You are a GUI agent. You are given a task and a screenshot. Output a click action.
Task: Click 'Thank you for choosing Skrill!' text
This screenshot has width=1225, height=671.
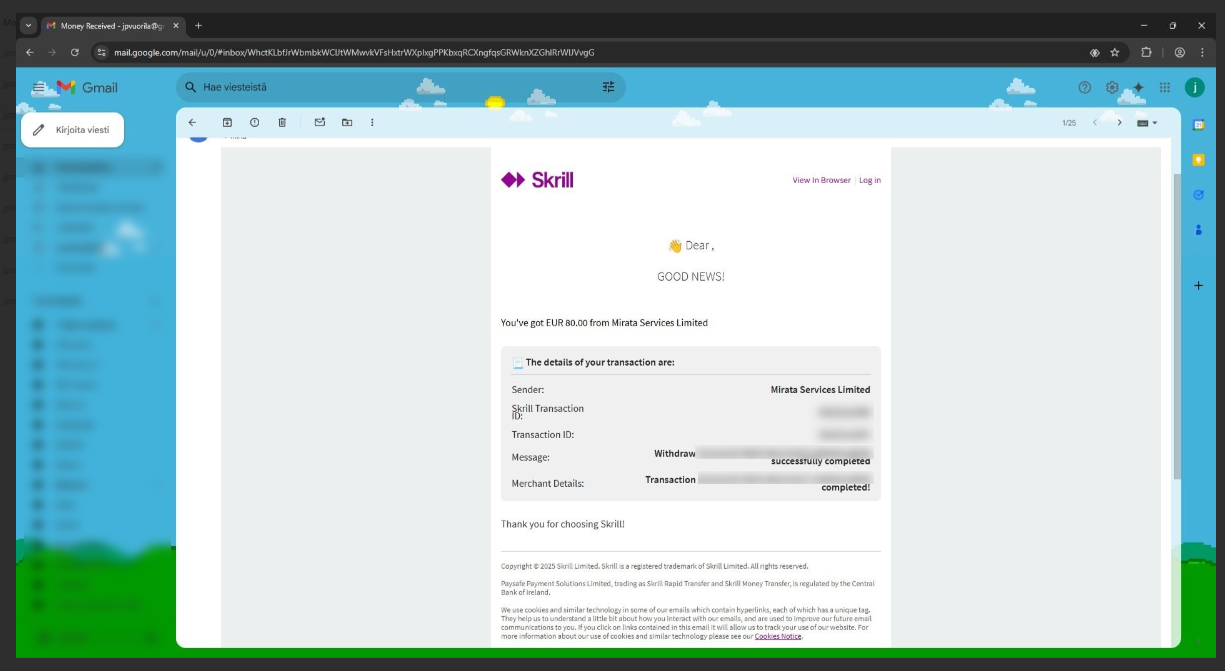pyautogui.click(x=563, y=524)
